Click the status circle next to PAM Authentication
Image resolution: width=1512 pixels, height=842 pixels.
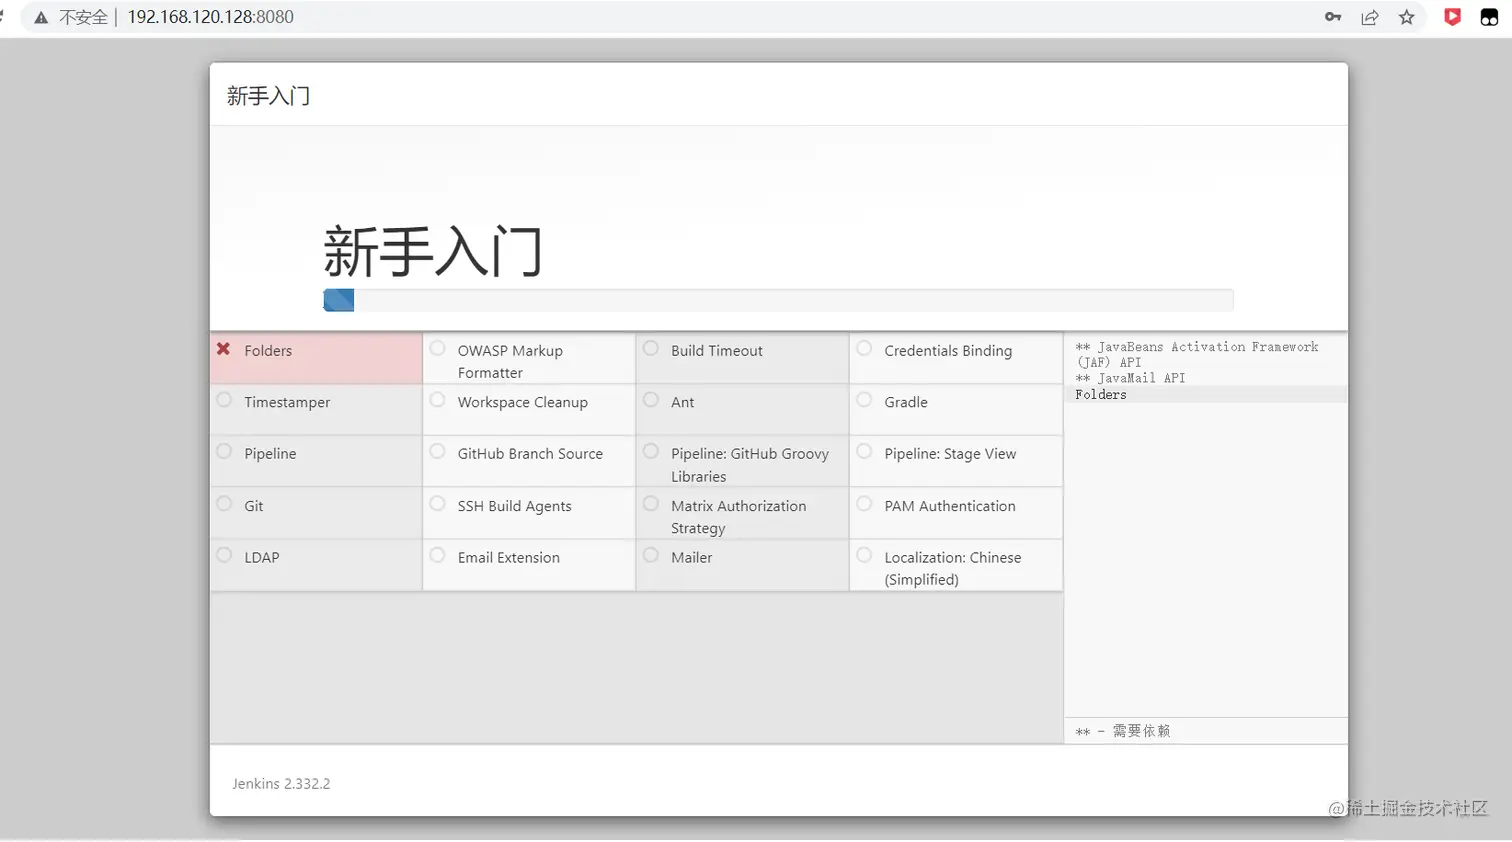tap(864, 504)
